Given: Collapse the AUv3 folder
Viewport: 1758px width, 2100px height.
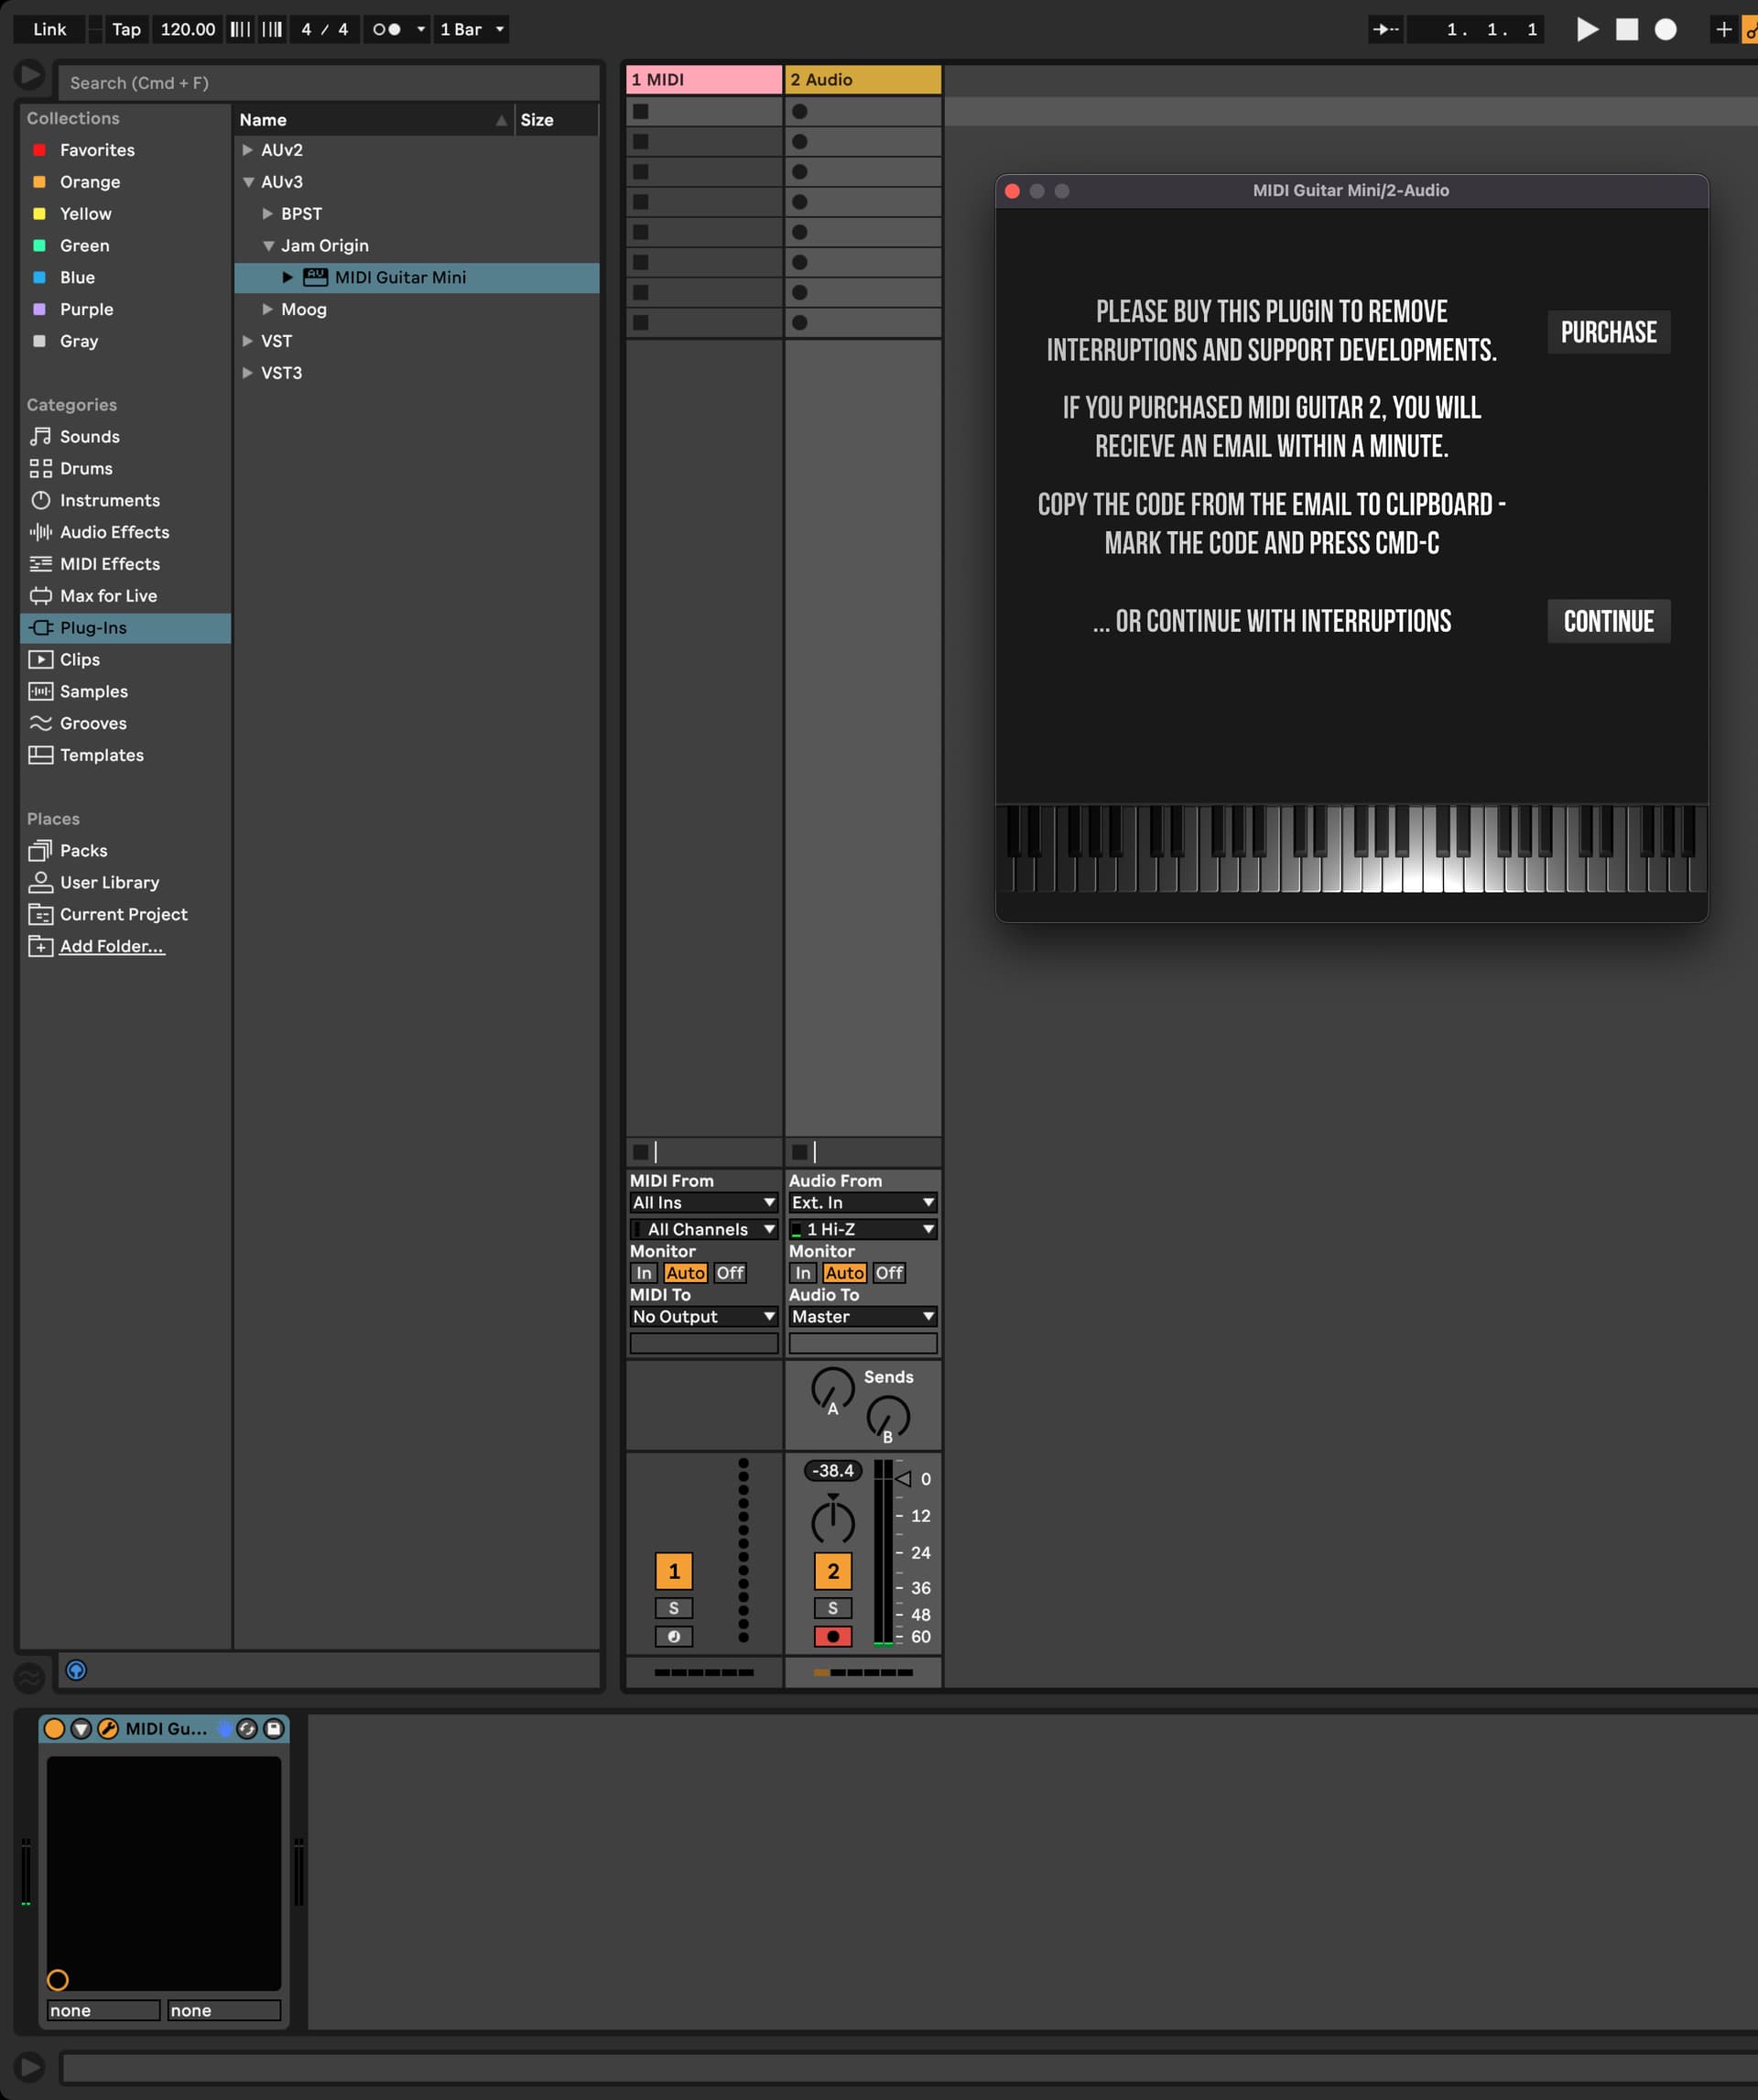Looking at the screenshot, I should pyautogui.click(x=248, y=182).
